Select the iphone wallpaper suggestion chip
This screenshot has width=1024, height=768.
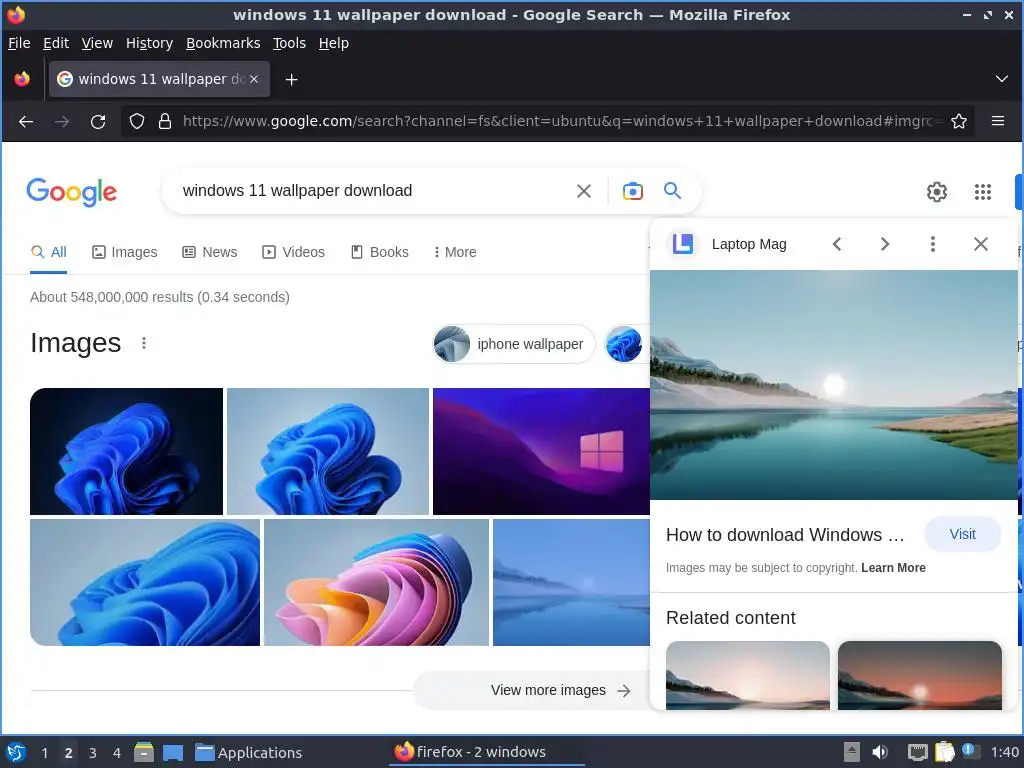point(514,344)
